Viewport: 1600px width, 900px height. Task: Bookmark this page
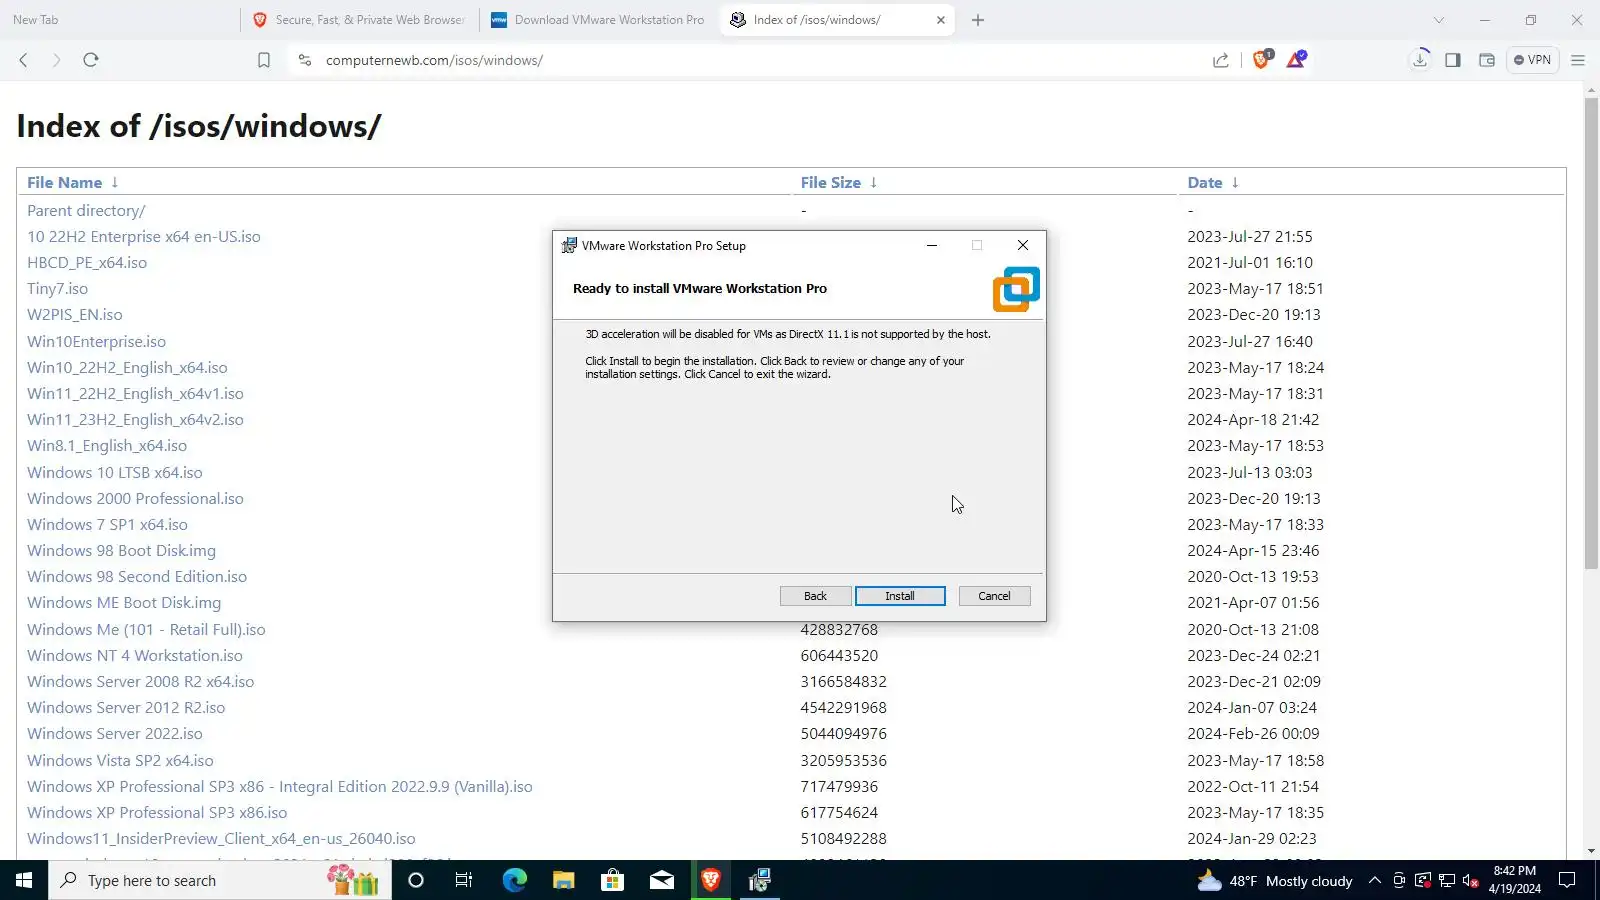click(x=264, y=60)
